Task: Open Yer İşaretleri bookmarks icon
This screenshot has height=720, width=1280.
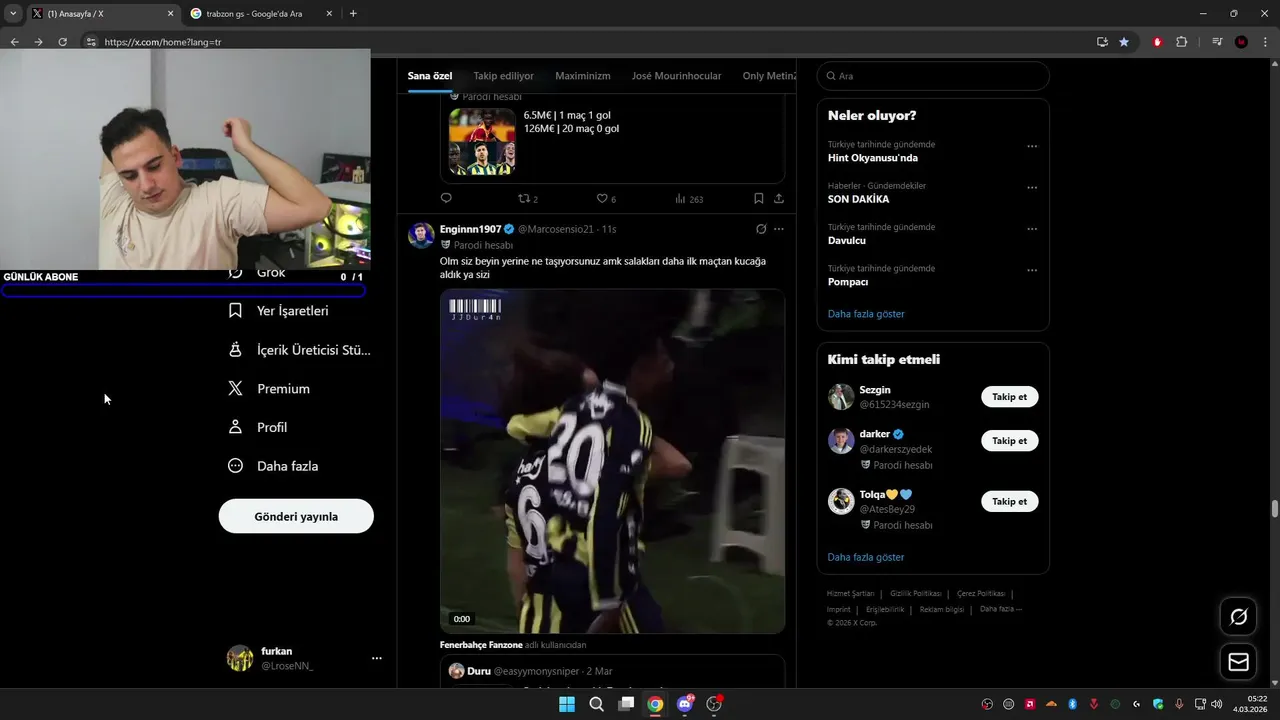Action: pyautogui.click(x=235, y=311)
